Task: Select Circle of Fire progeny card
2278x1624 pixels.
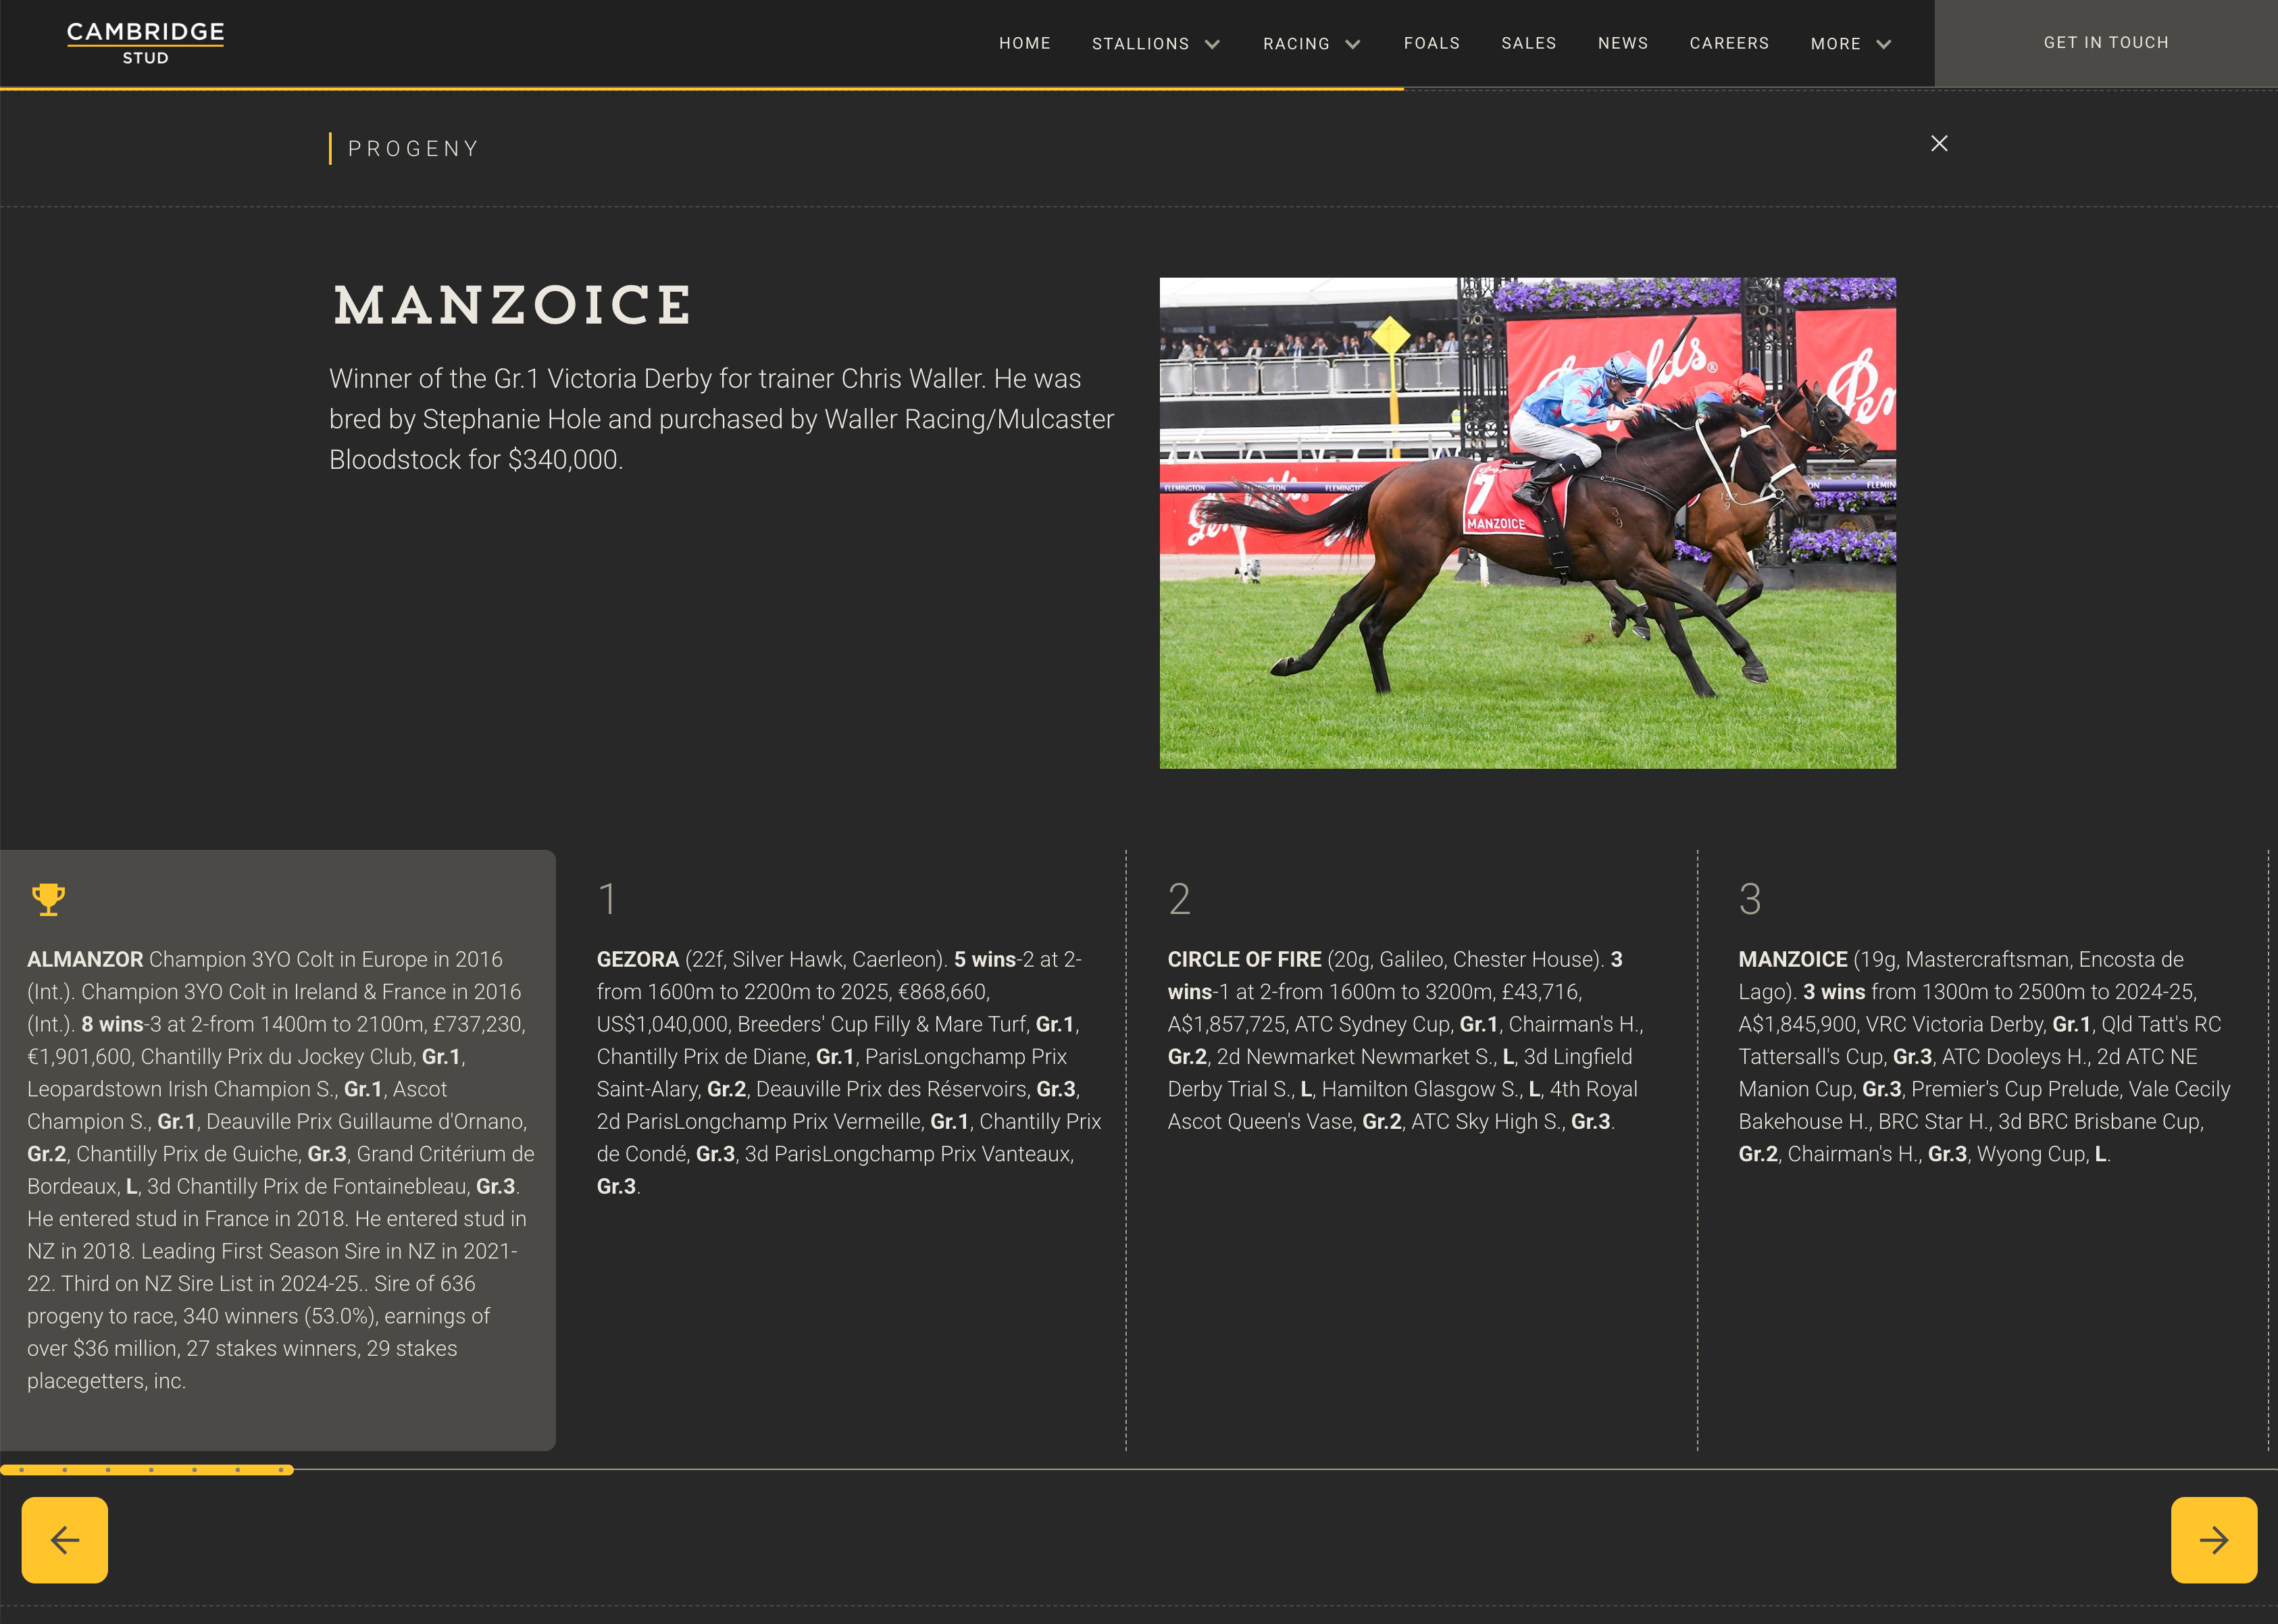Action: (1410, 1040)
